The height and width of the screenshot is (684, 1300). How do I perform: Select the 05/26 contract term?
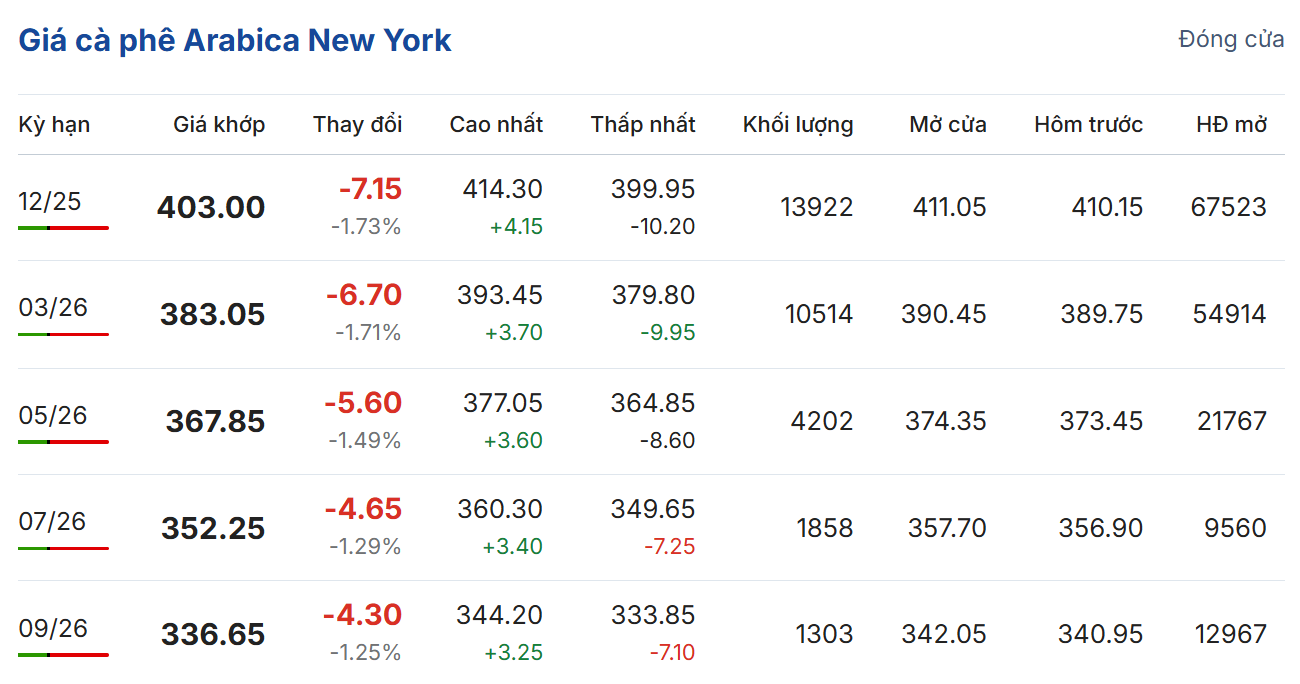point(53,415)
